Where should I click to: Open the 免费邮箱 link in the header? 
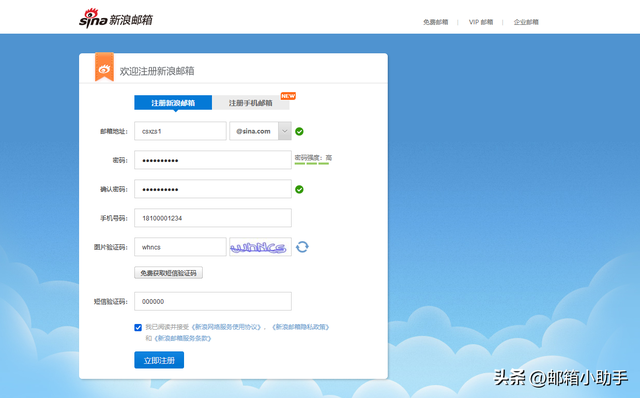(x=436, y=22)
